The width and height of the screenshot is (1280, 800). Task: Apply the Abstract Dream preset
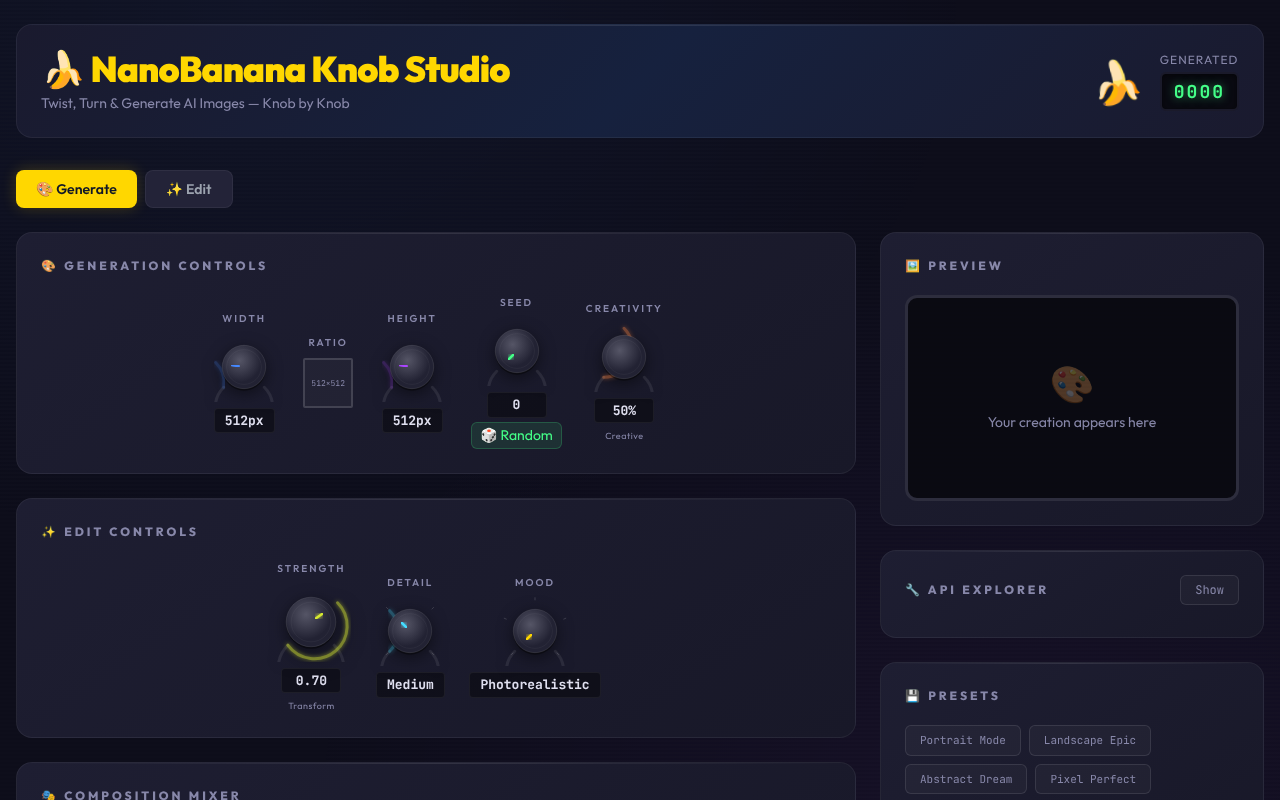(x=966, y=779)
